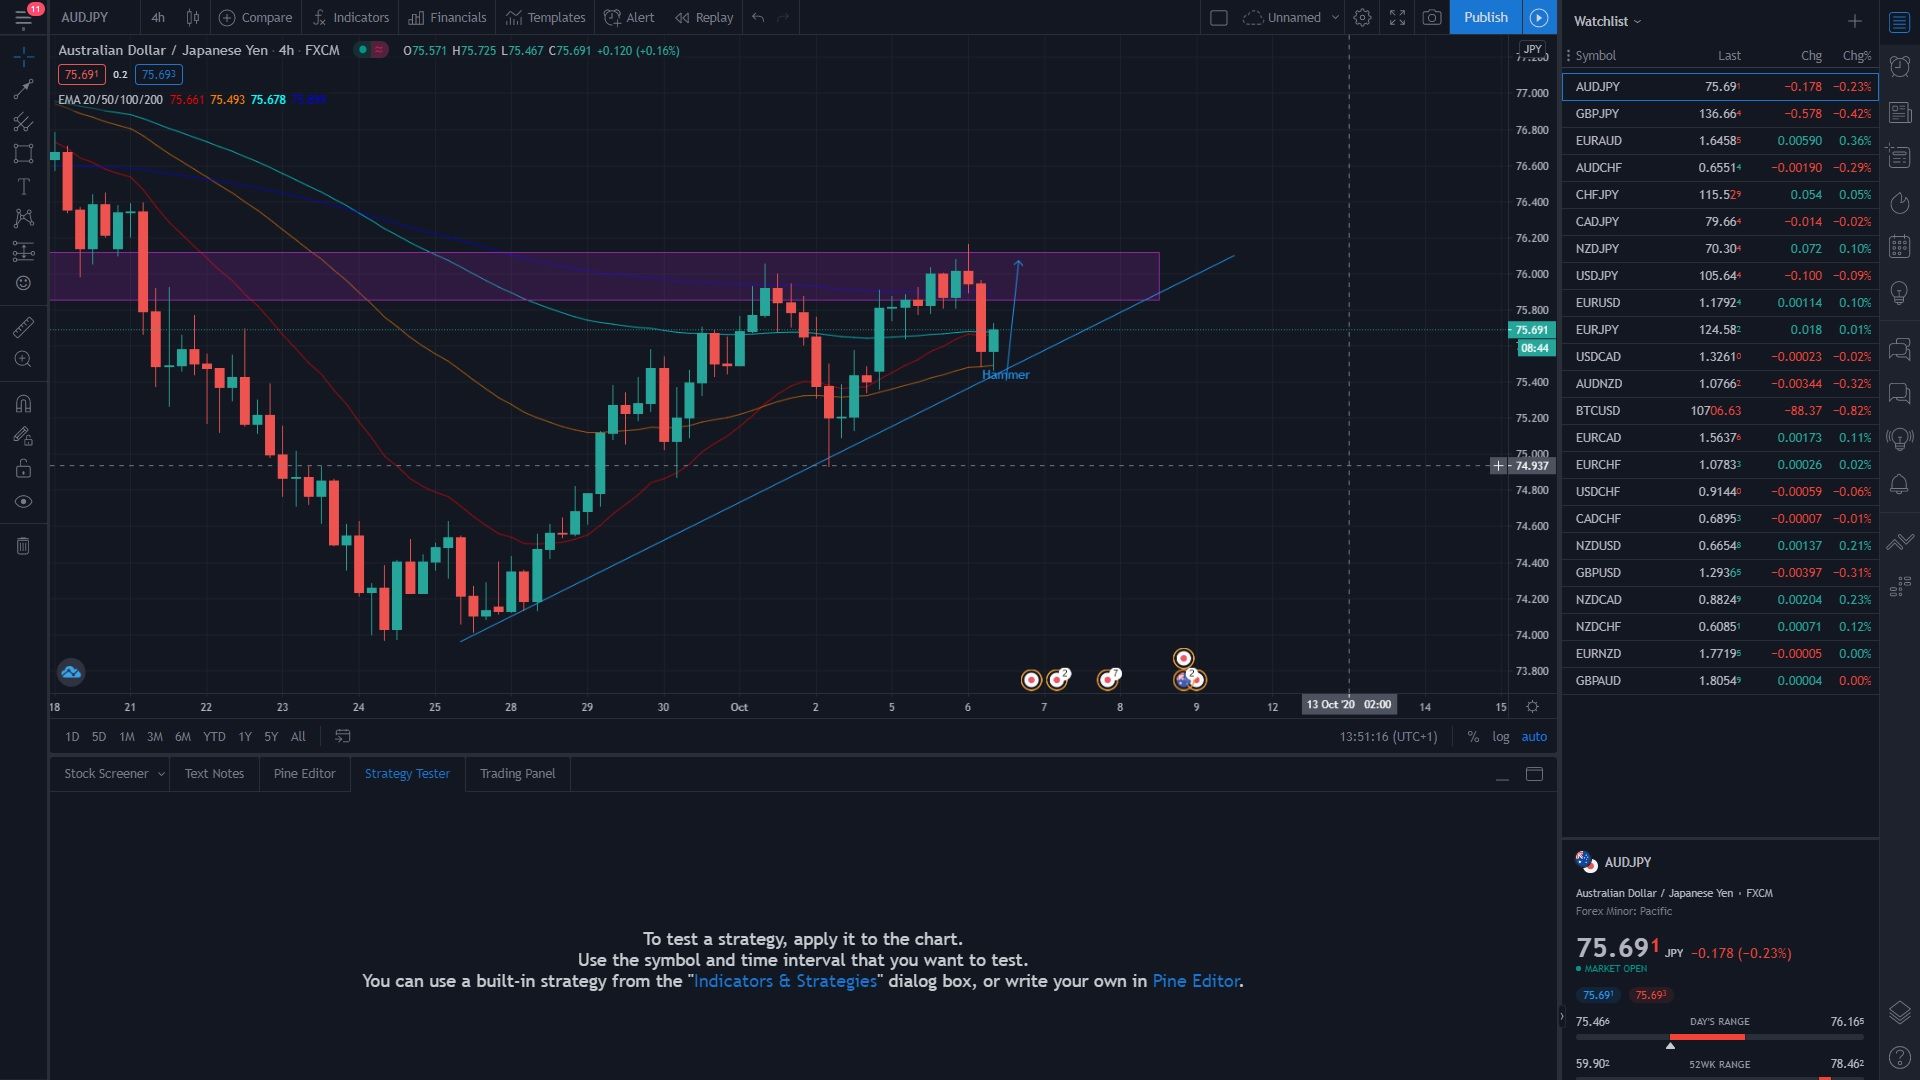Select the Text annotation tool
The width and height of the screenshot is (1920, 1080).
tap(23, 187)
